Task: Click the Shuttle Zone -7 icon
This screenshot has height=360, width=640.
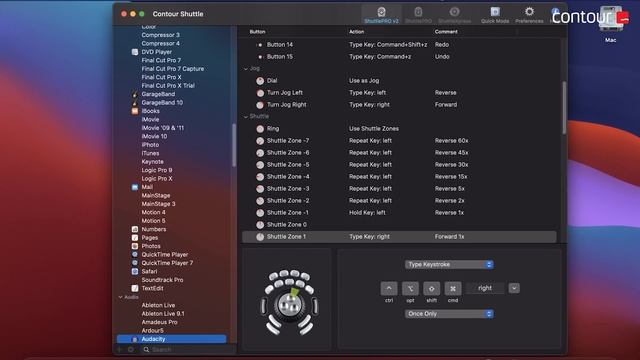Action: tap(260, 141)
